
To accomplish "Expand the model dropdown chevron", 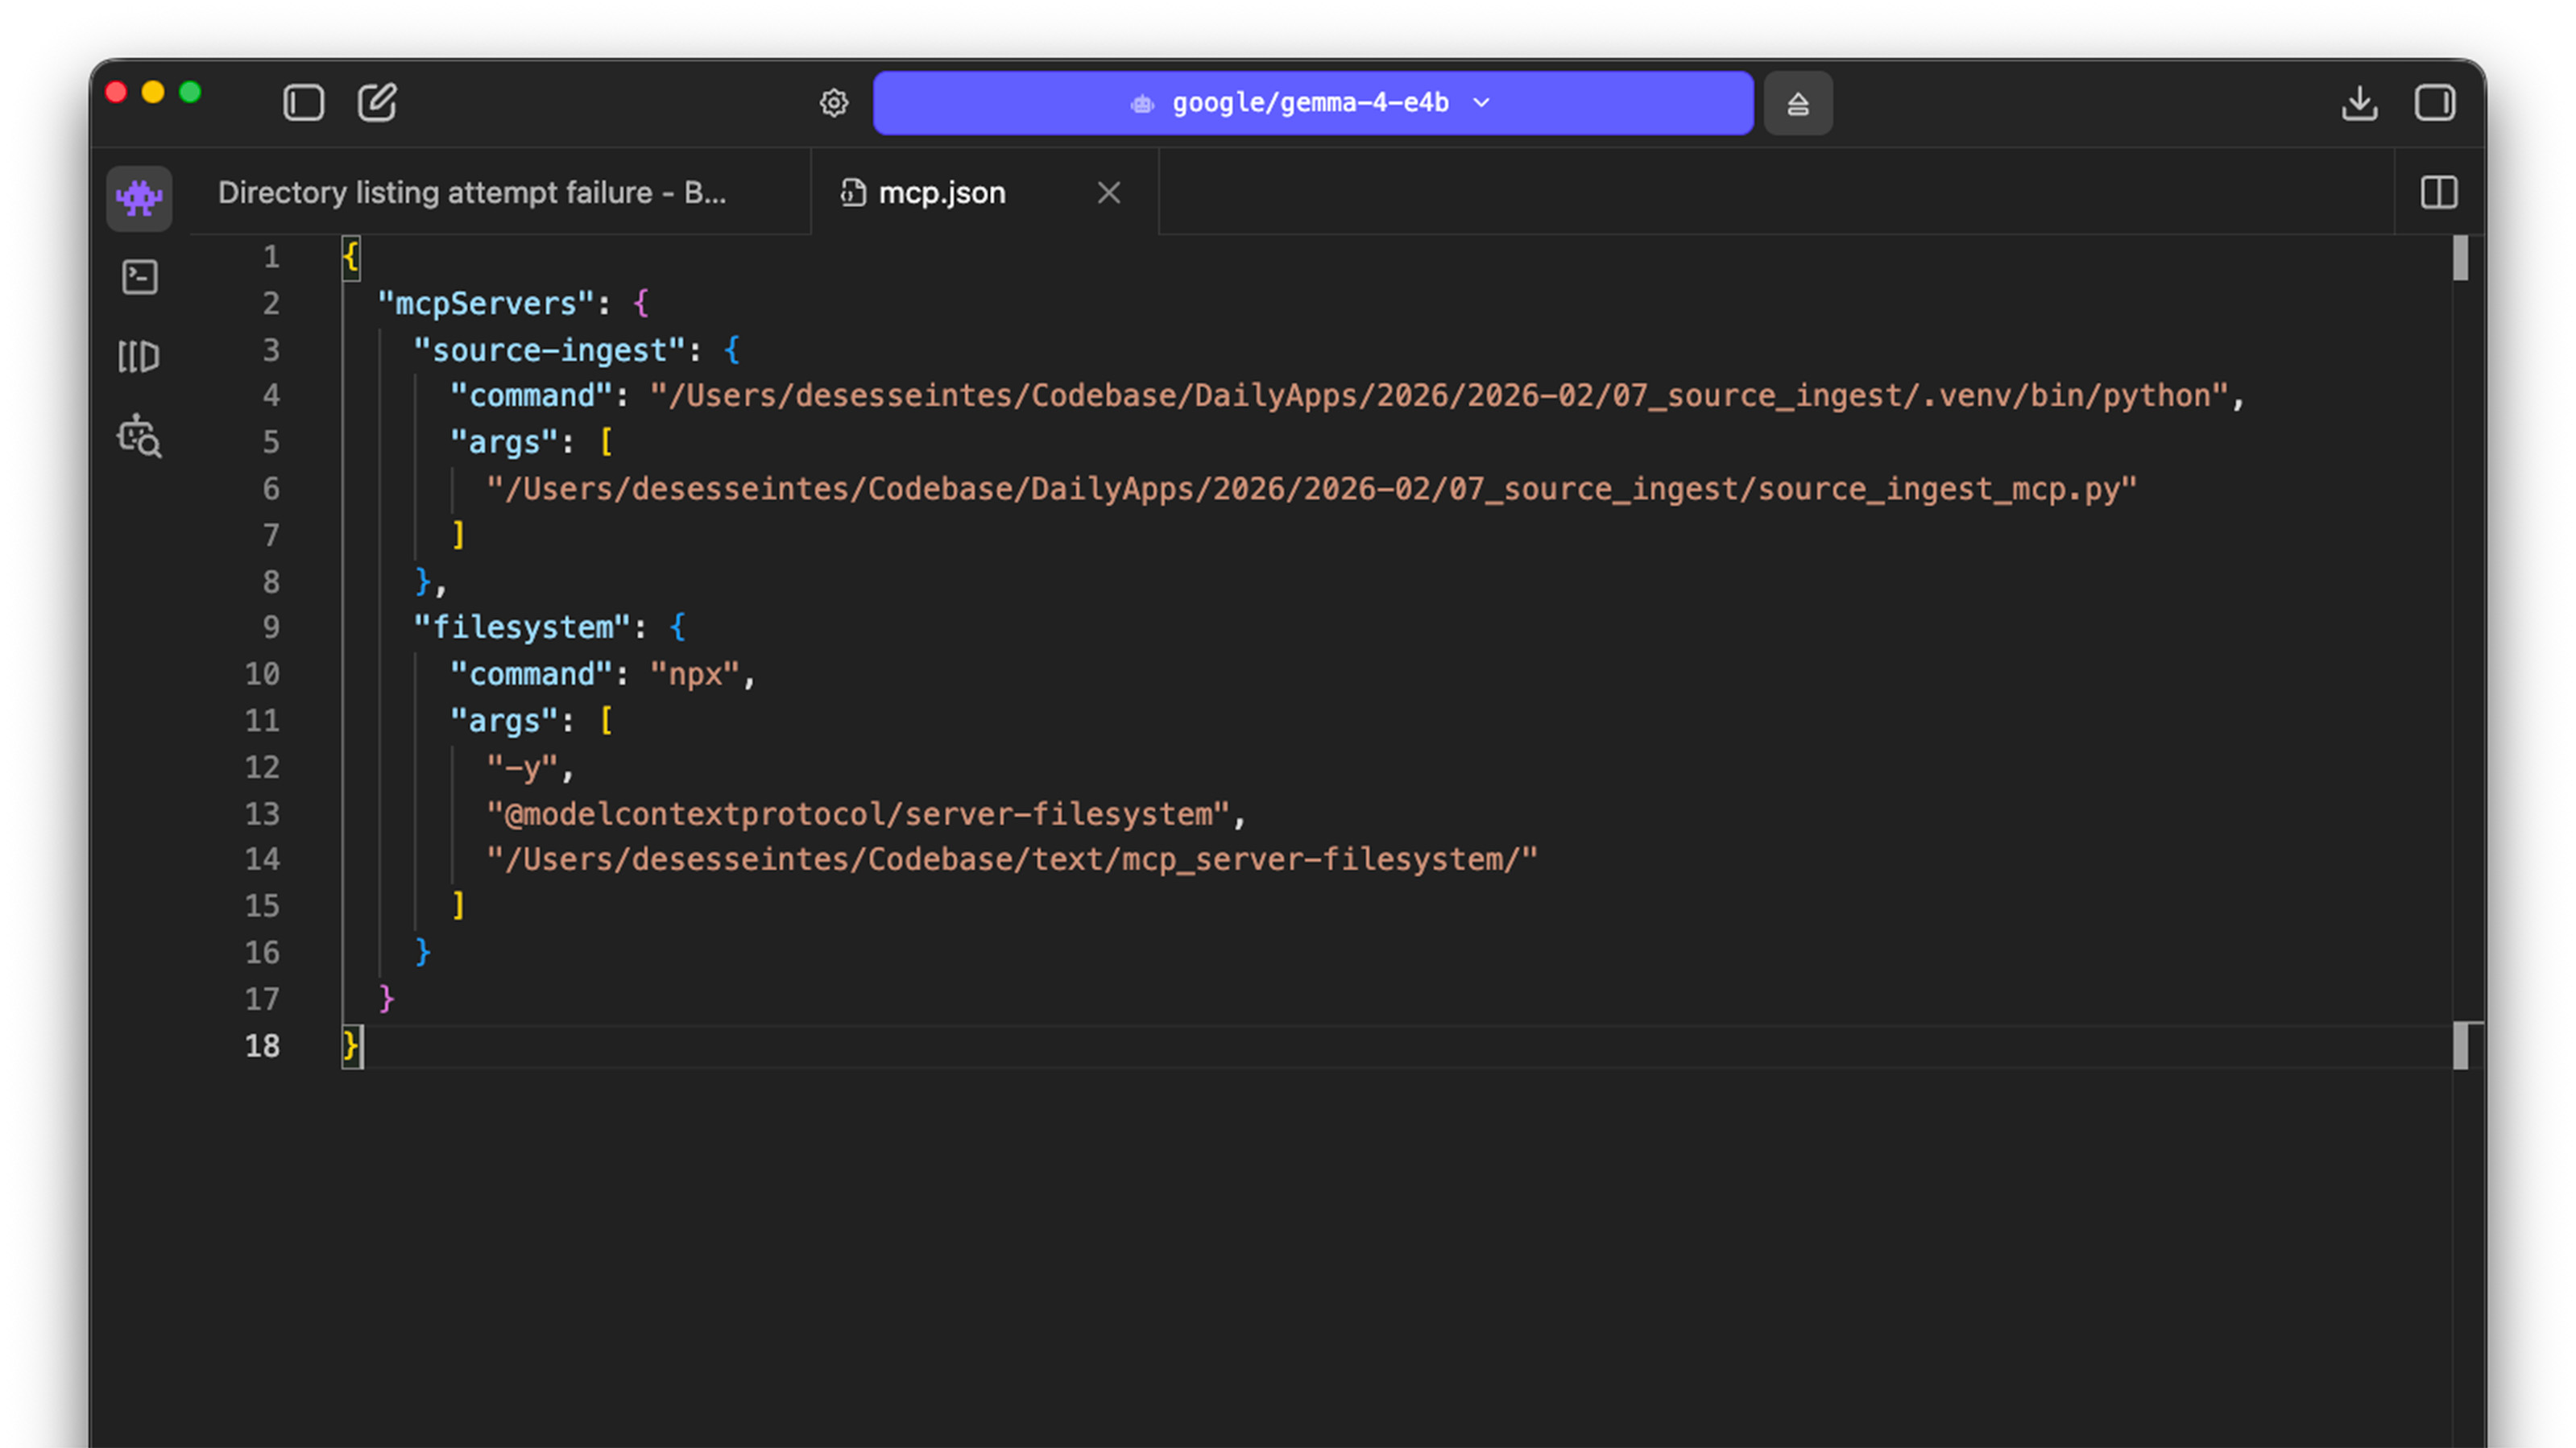I will tap(1482, 102).
